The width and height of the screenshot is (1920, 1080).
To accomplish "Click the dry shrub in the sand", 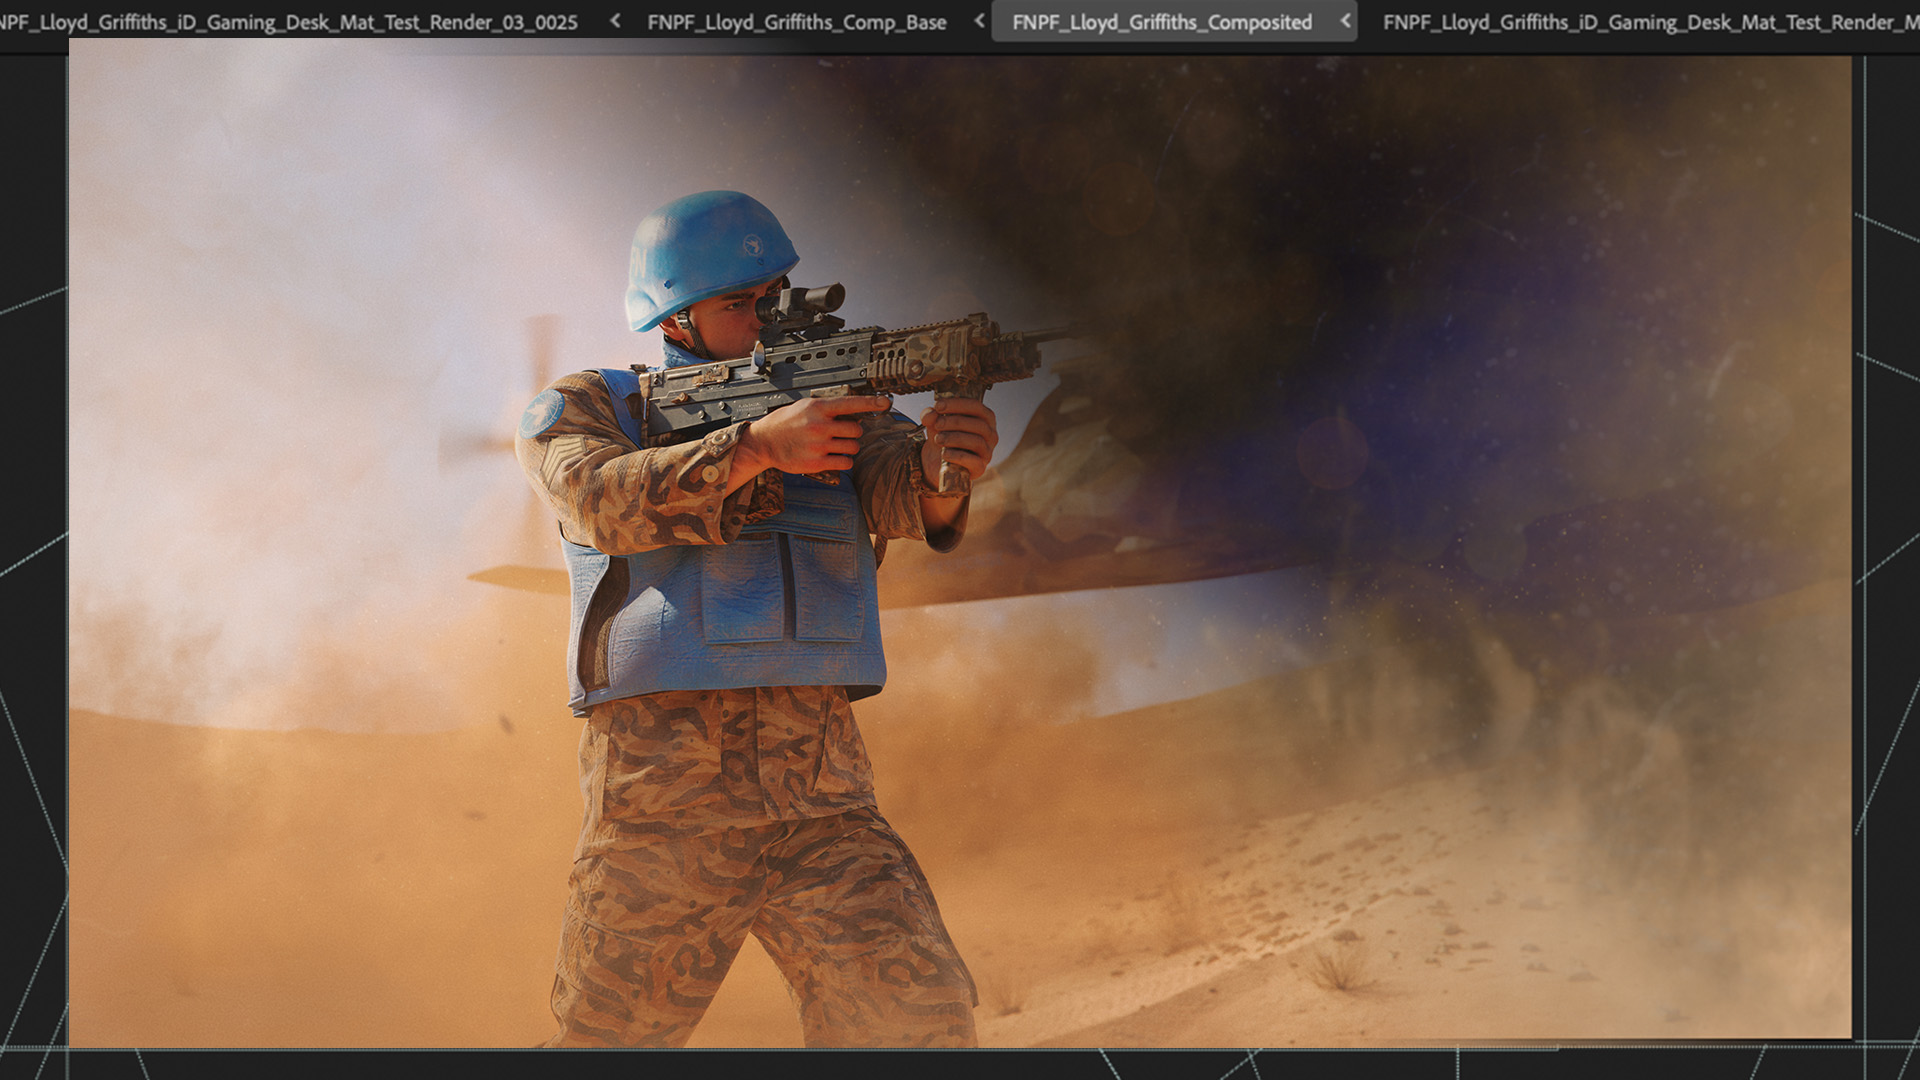I will (1338, 968).
